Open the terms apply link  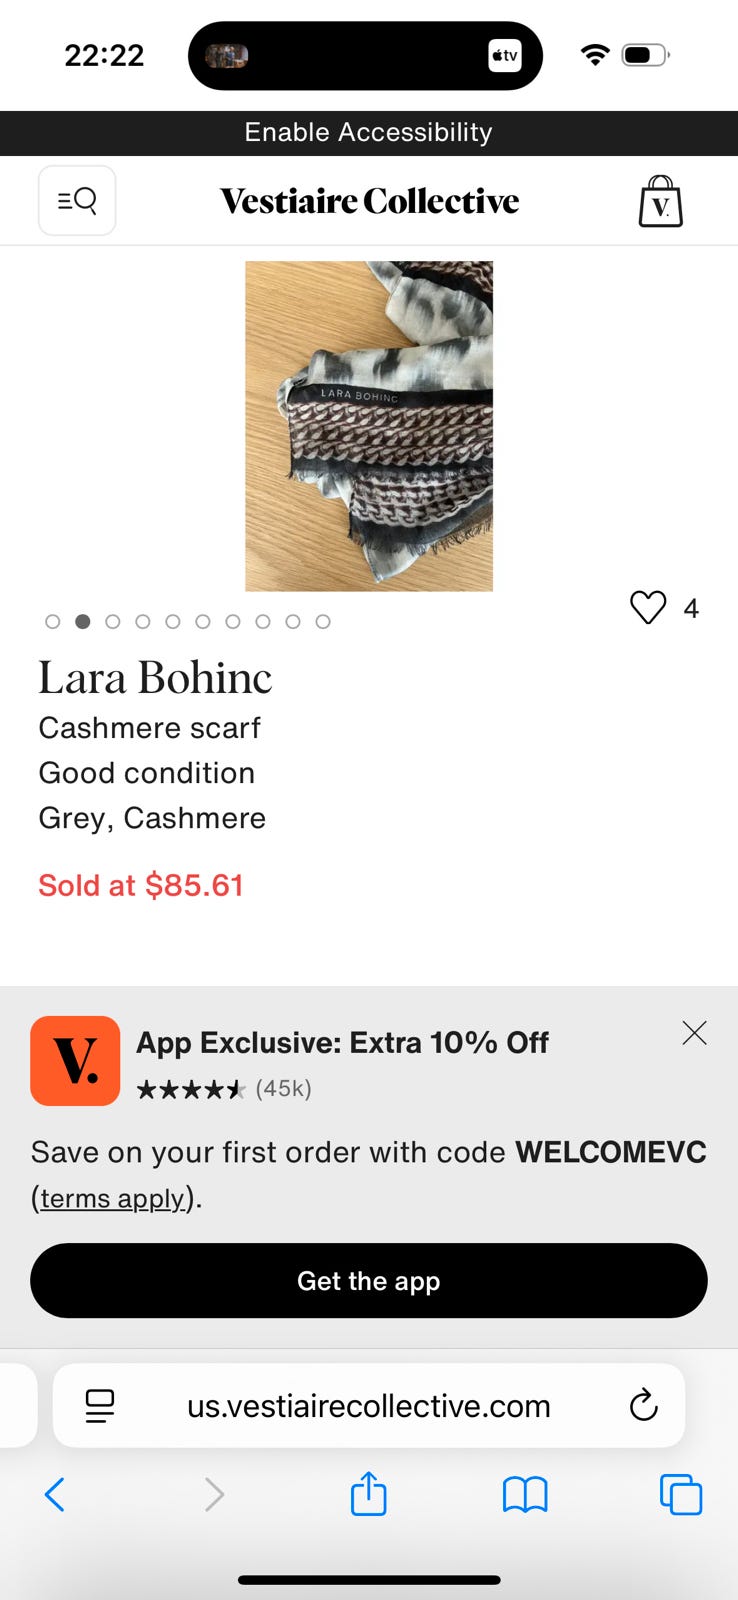click(x=112, y=1198)
